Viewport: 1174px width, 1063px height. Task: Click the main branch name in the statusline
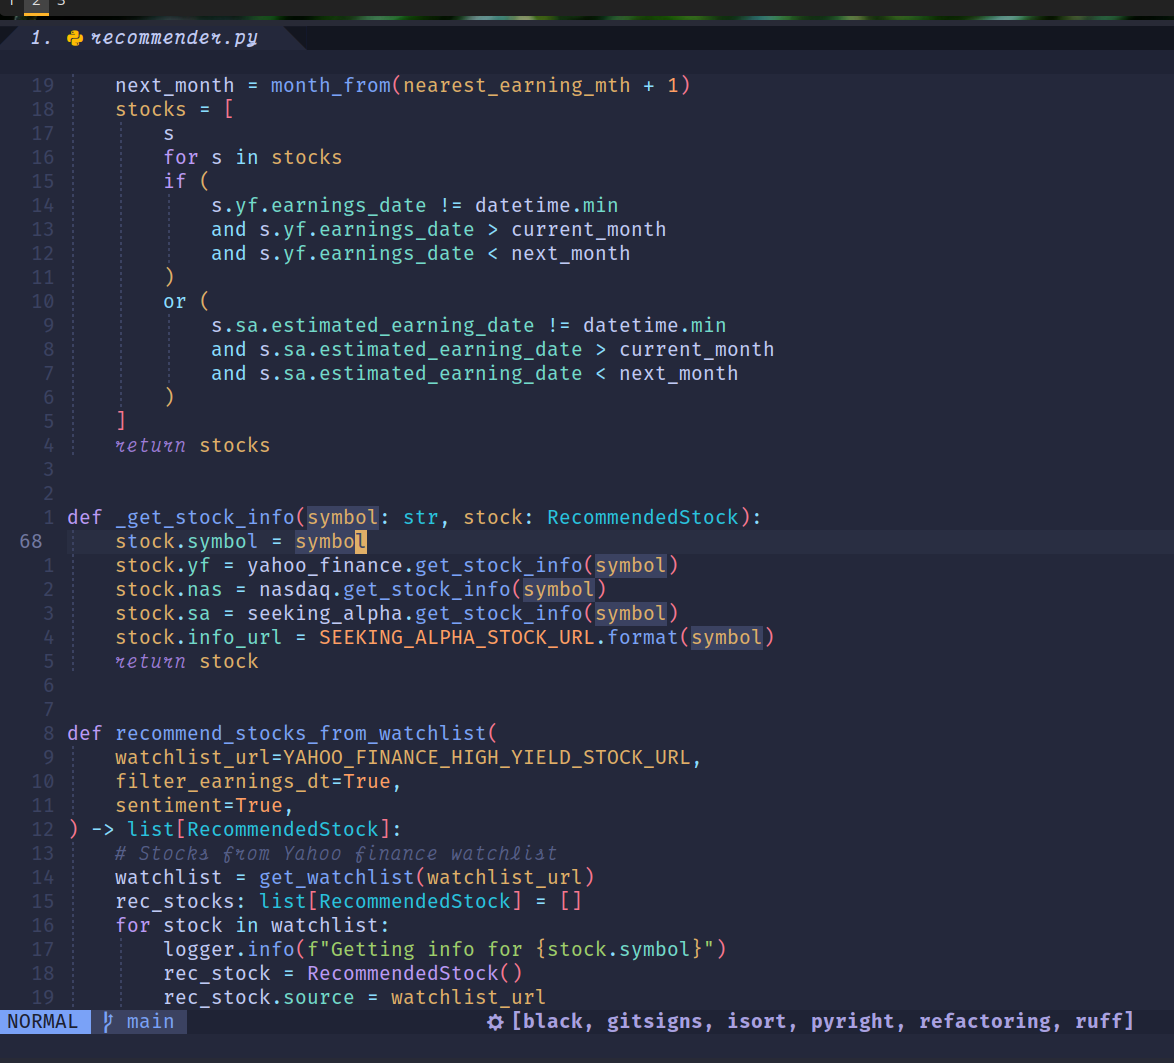pos(148,1021)
